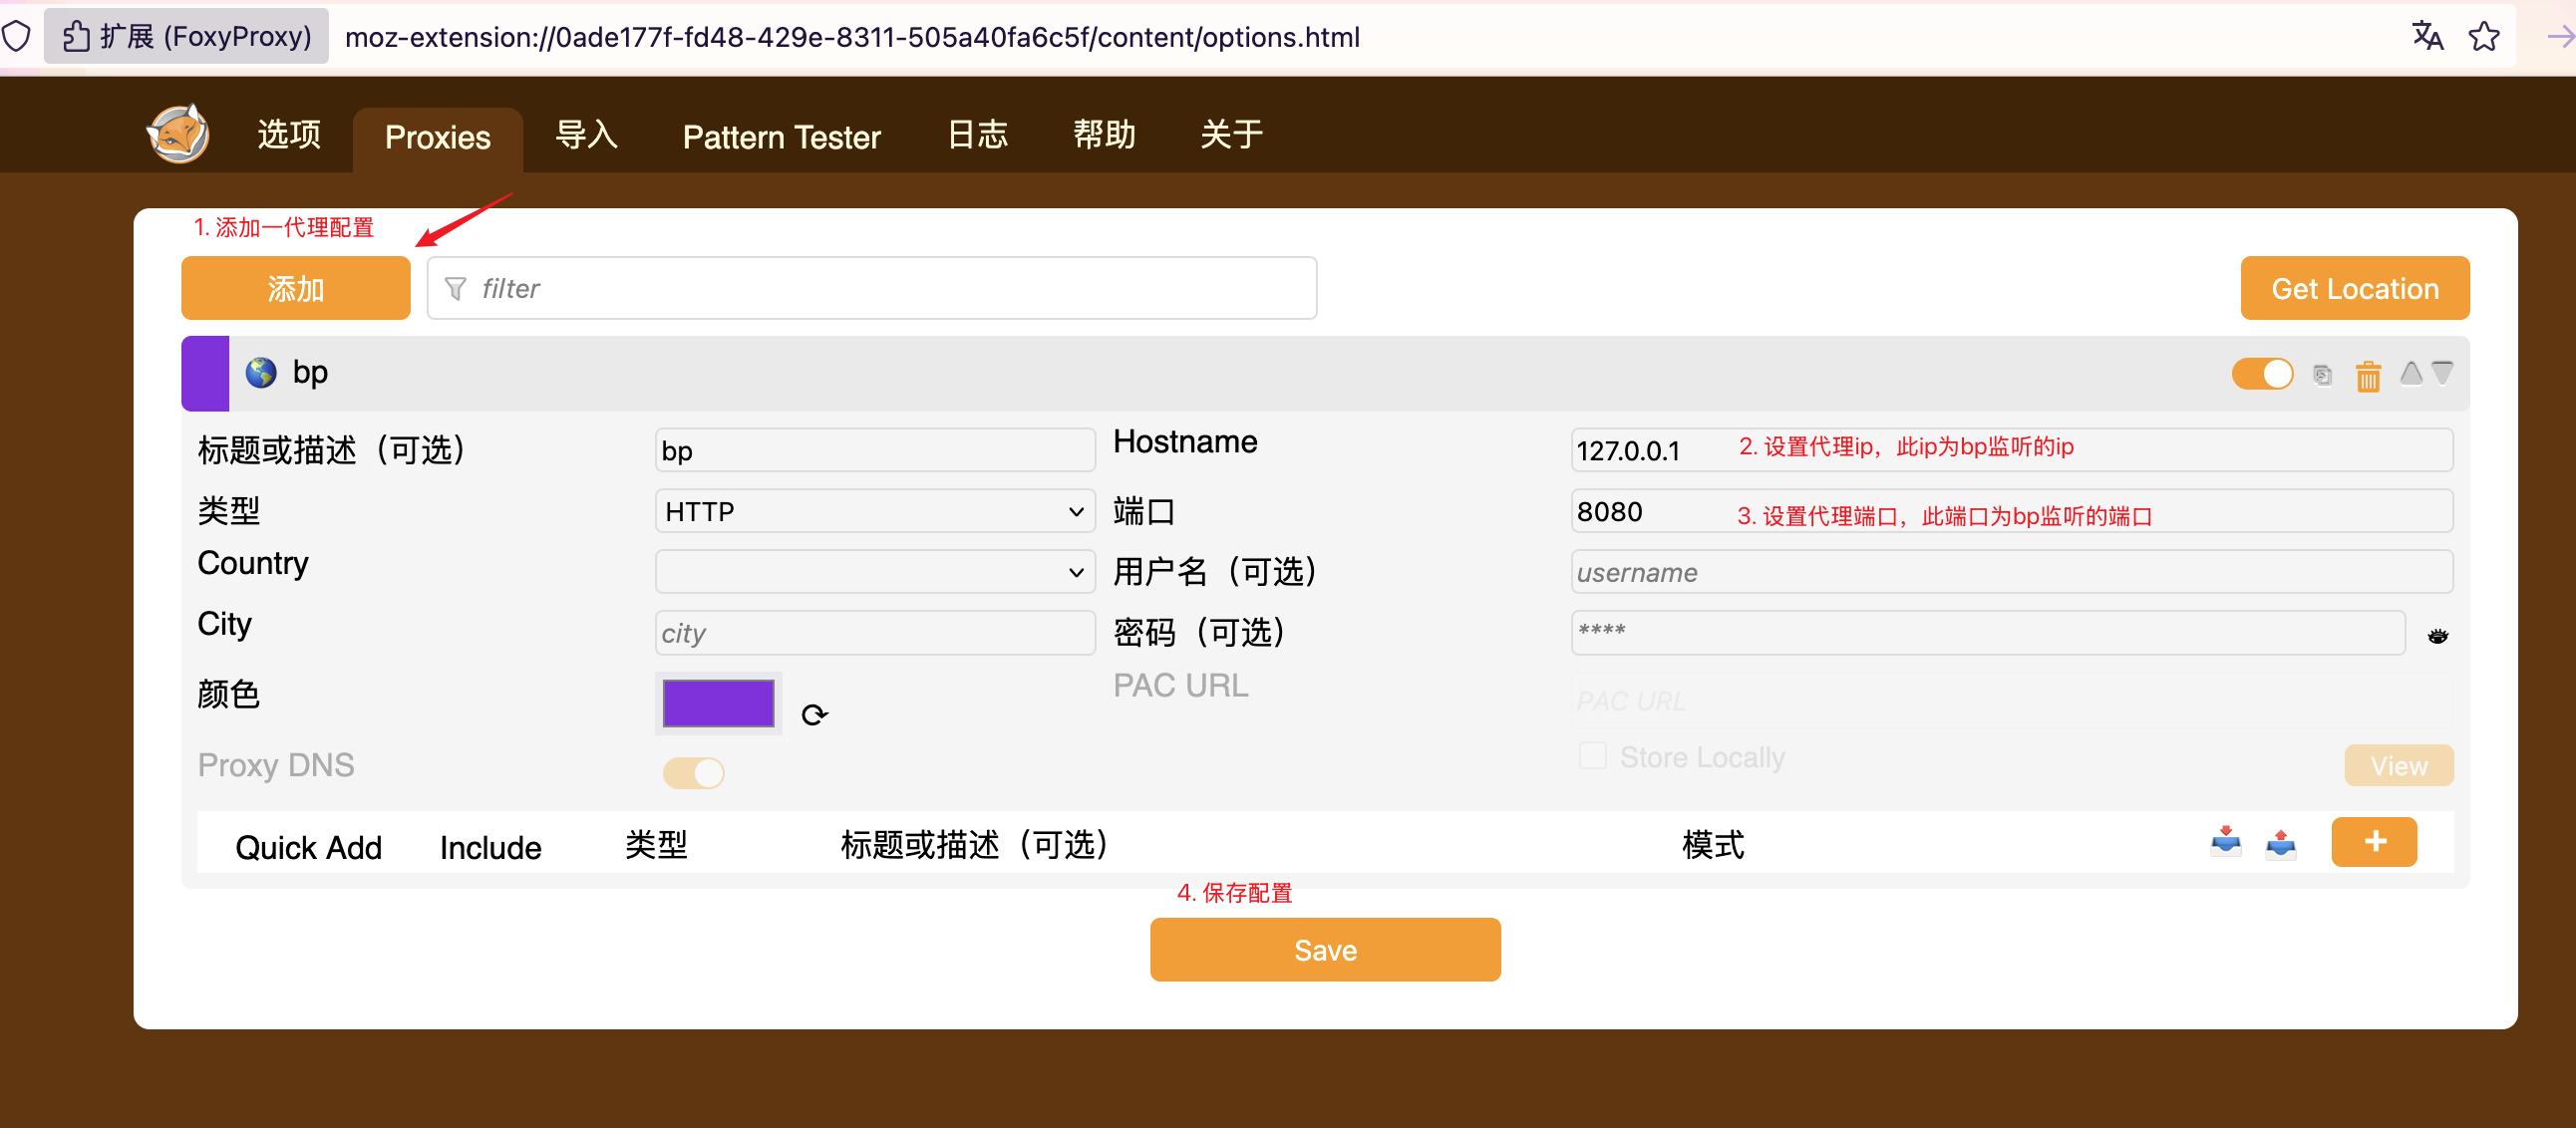The height and width of the screenshot is (1128, 2576).
Task: Reset color with the refresh icon
Action: [814, 714]
